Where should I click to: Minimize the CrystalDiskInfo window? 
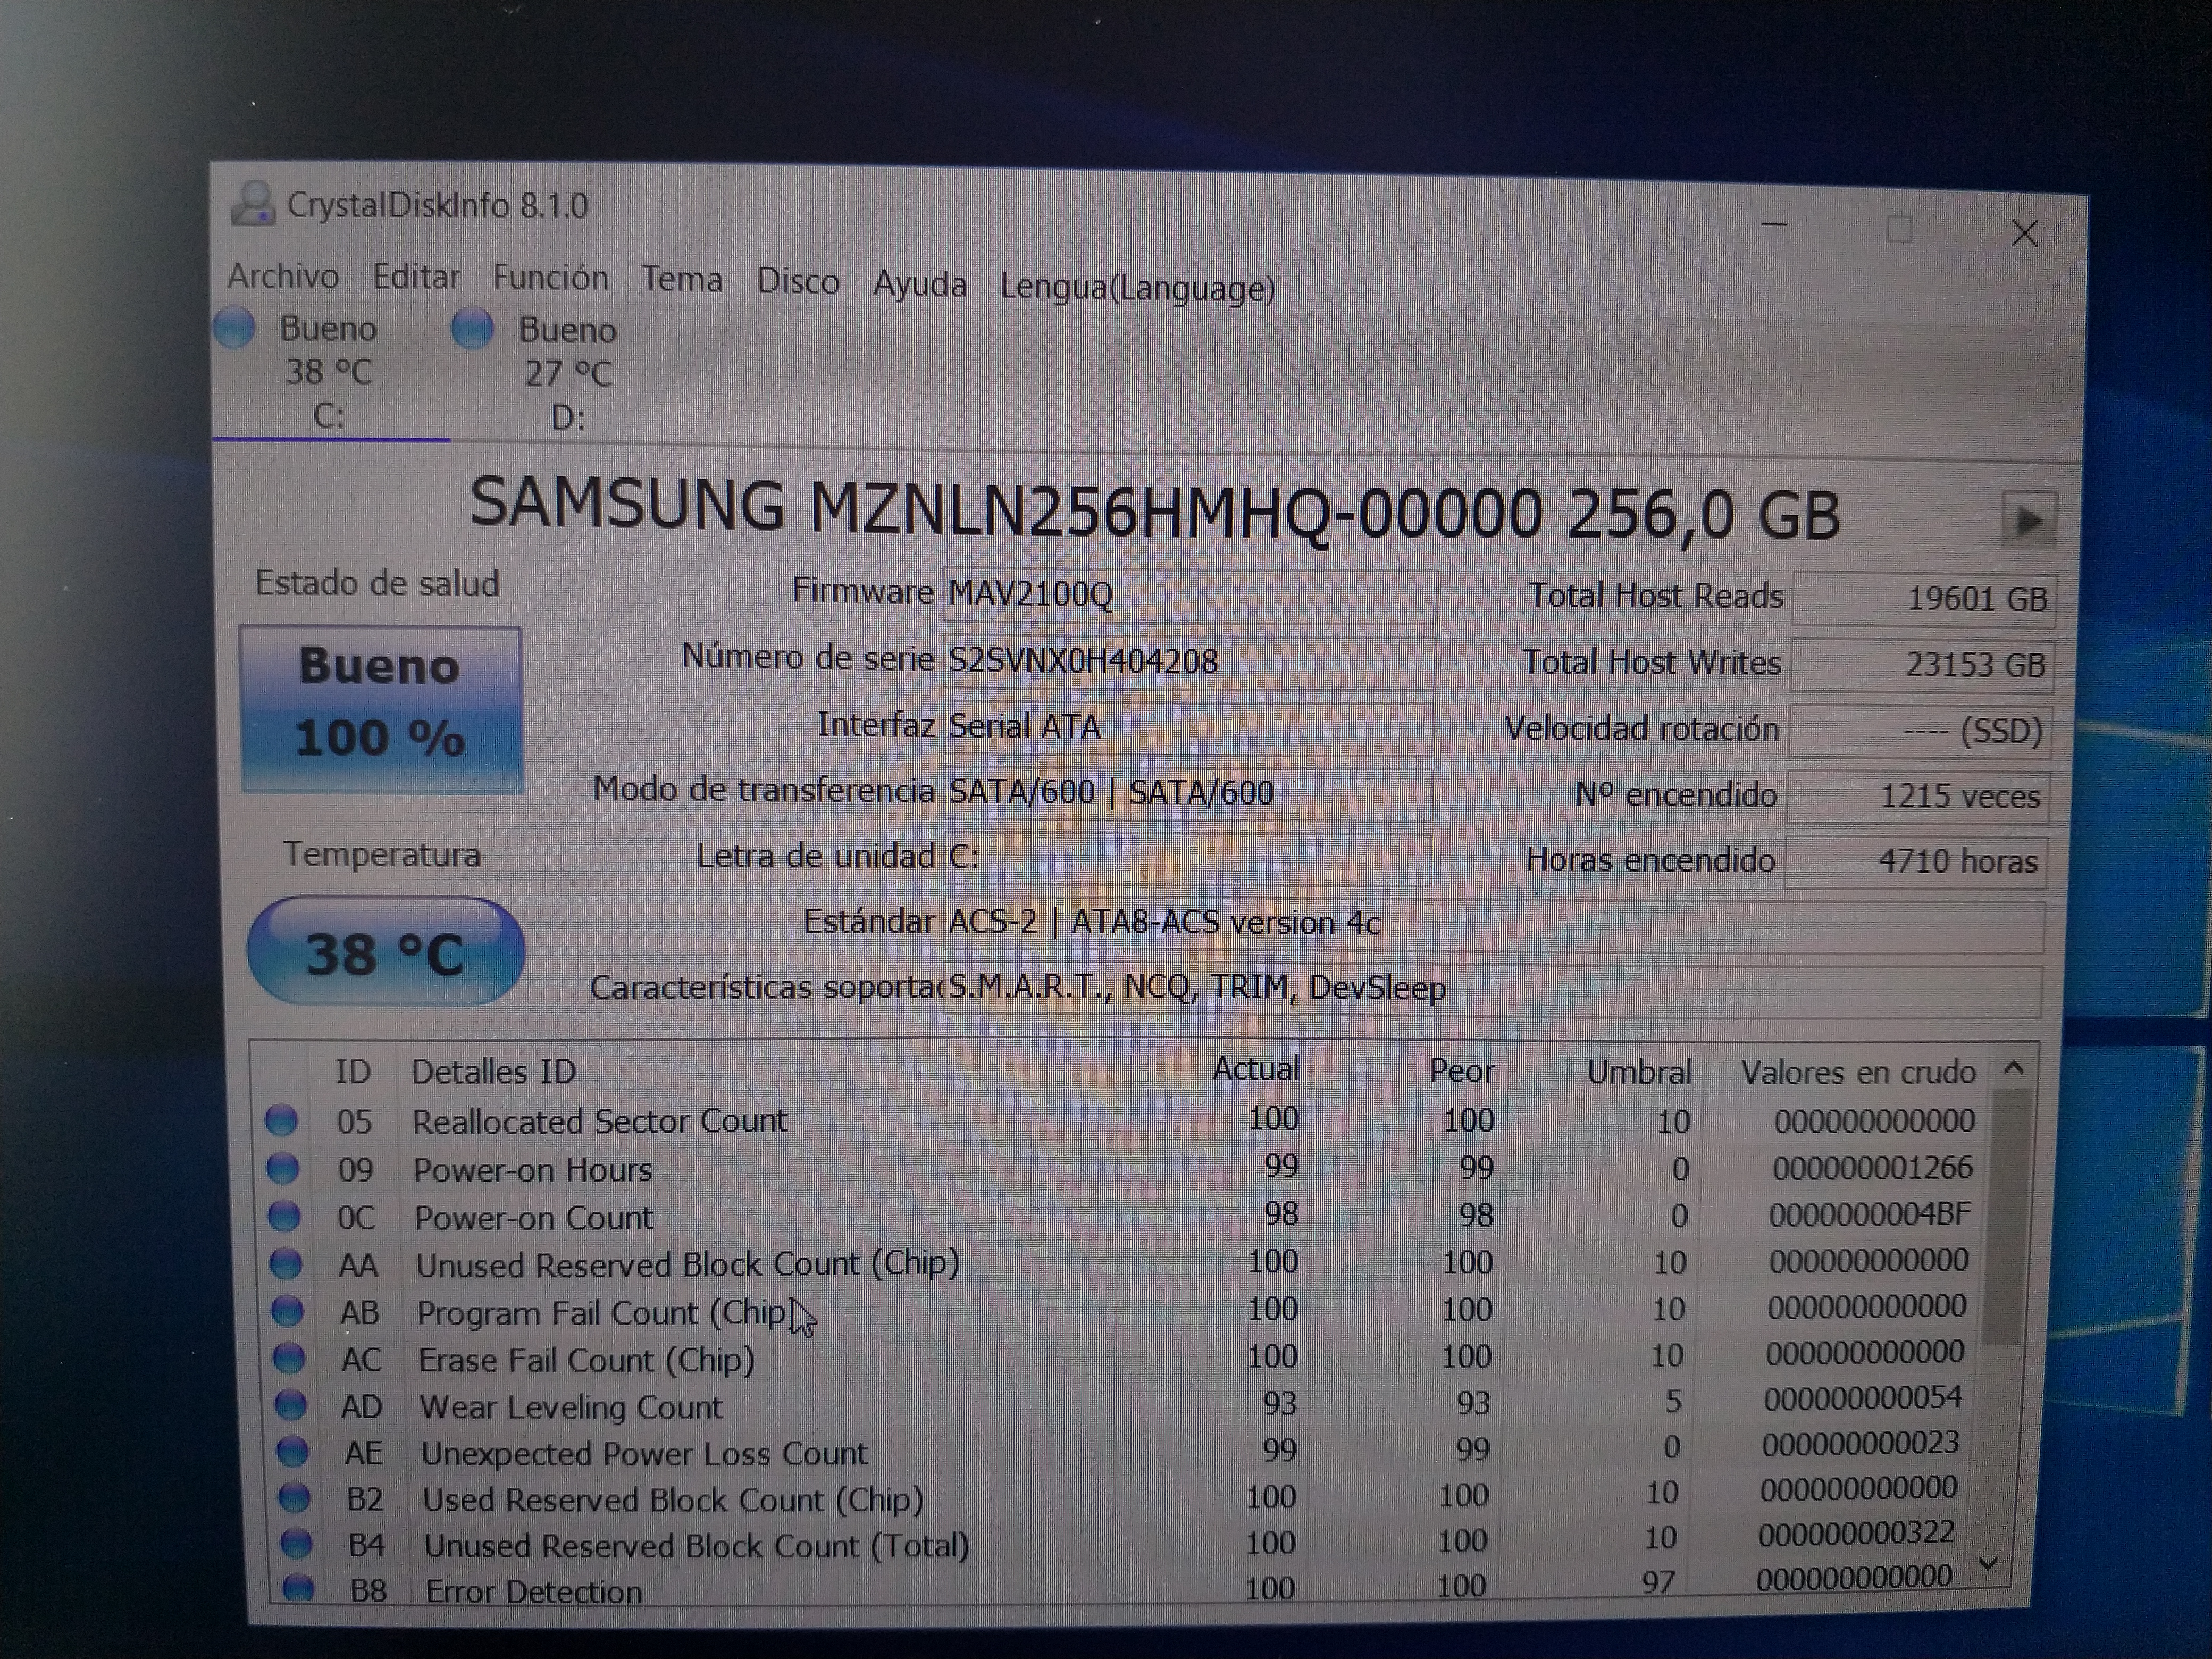point(1775,225)
